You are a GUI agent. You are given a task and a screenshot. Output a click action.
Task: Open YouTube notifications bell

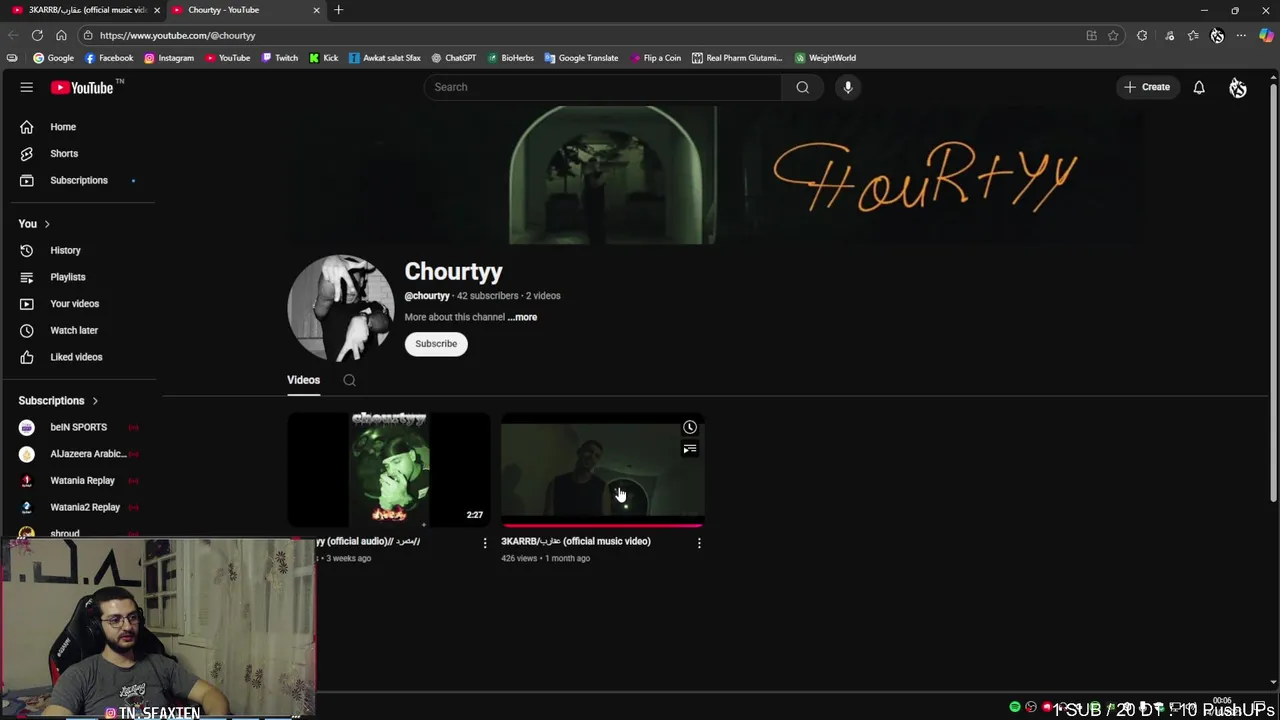(1199, 87)
